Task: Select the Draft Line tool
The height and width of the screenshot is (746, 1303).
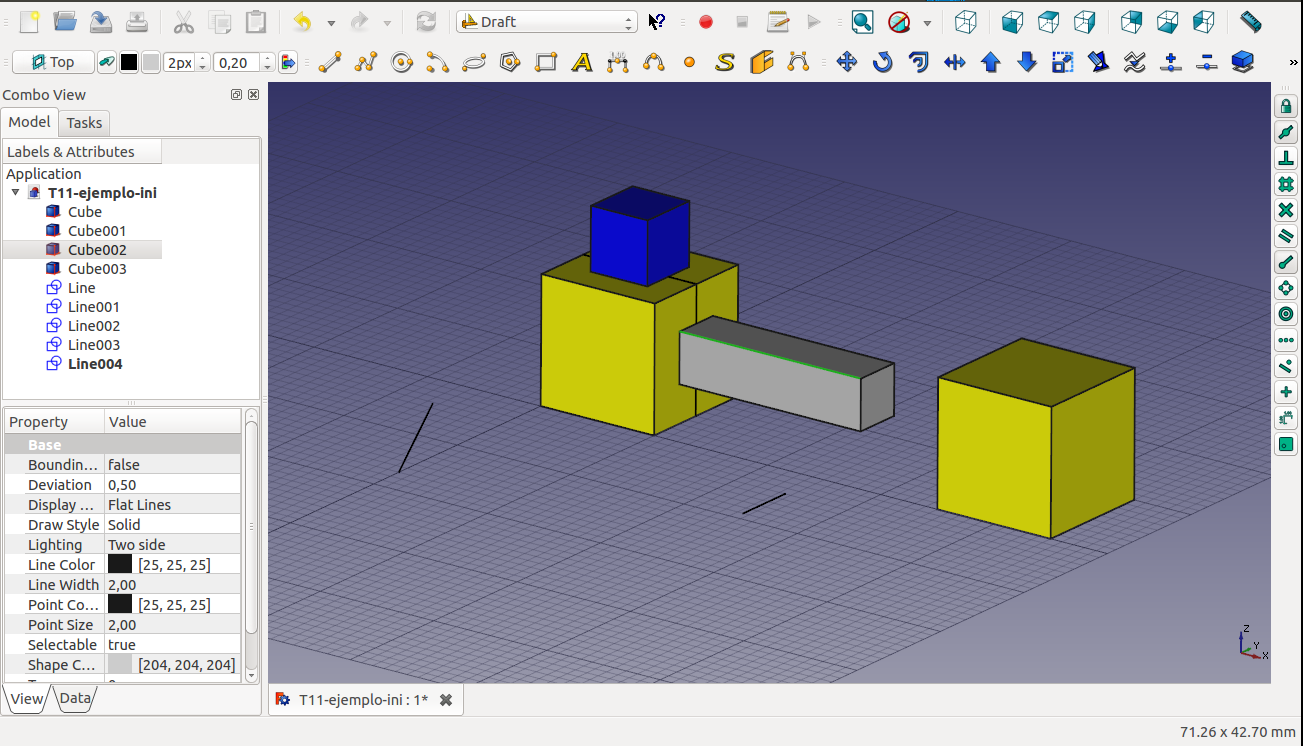Action: [330, 63]
